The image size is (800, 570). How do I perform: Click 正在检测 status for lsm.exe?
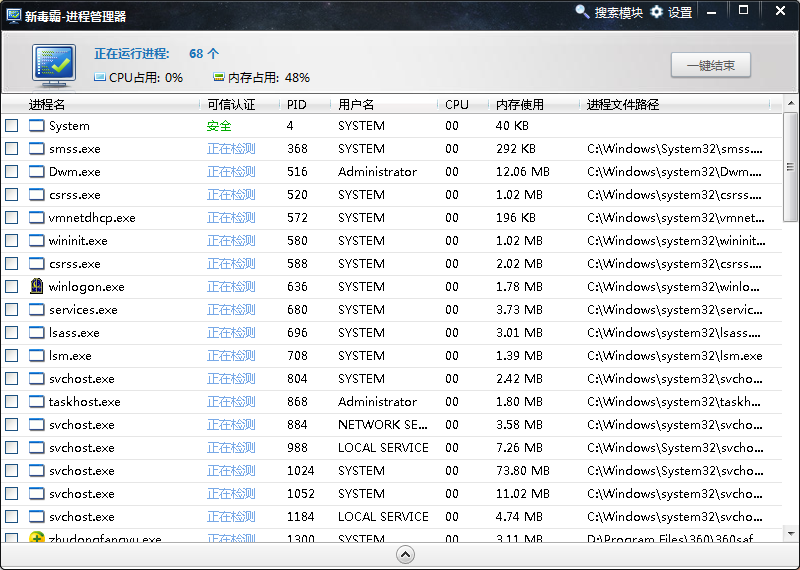click(x=231, y=356)
